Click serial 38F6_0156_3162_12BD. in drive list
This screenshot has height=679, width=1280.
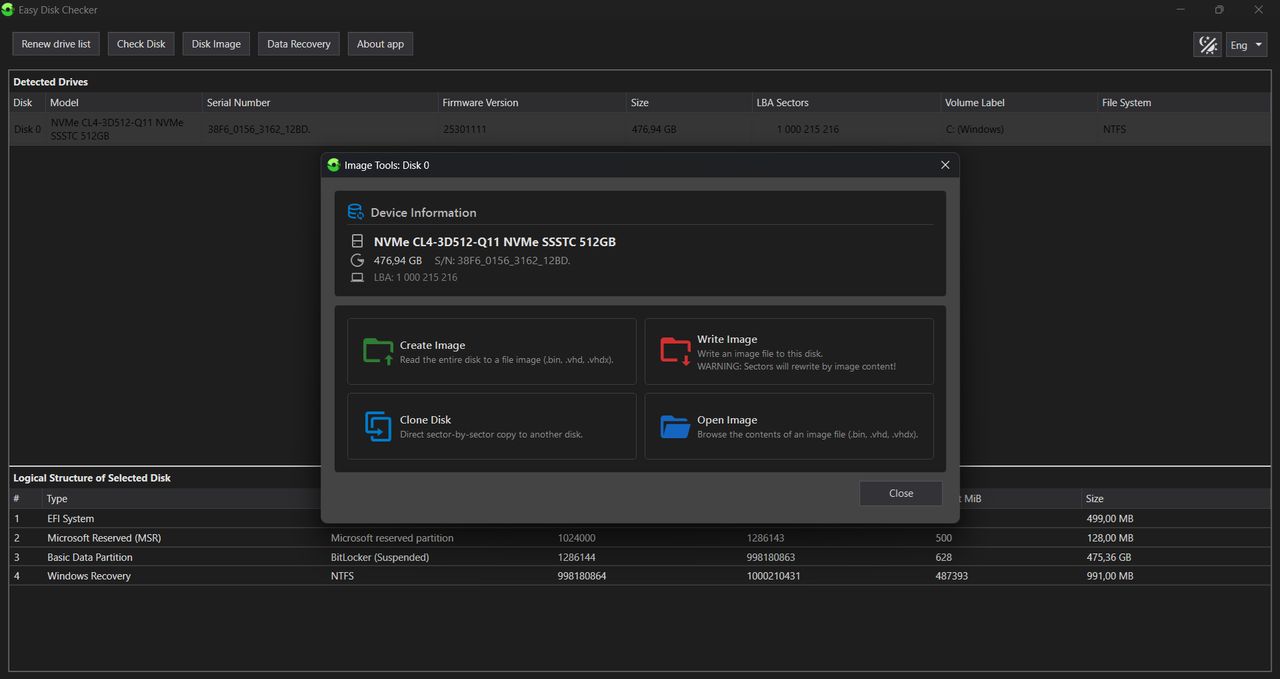coord(259,129)
